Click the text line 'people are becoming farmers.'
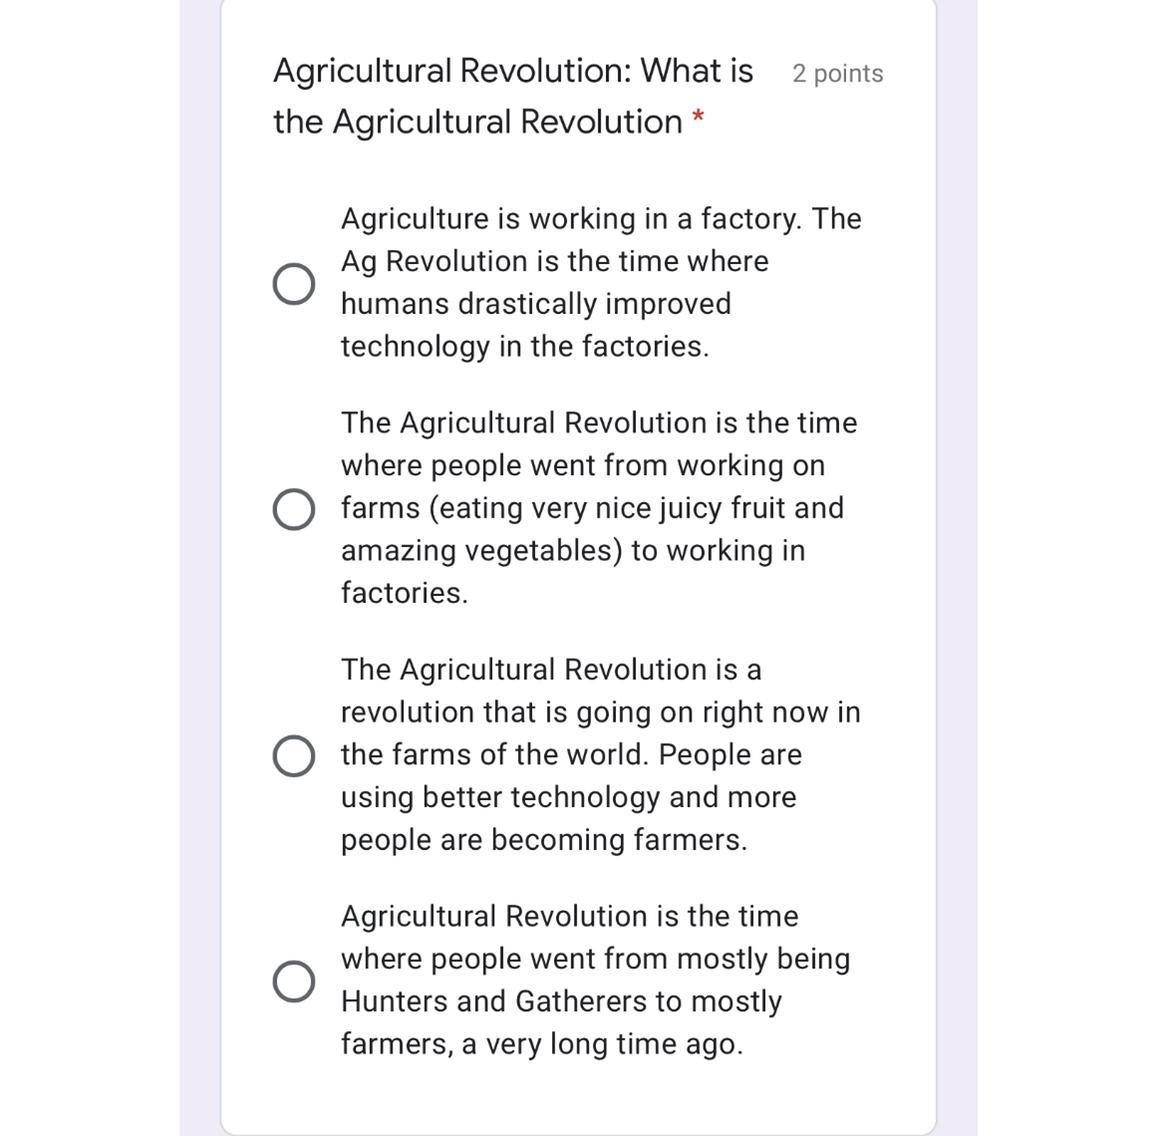1166x1136 pixels. point(544,840)
